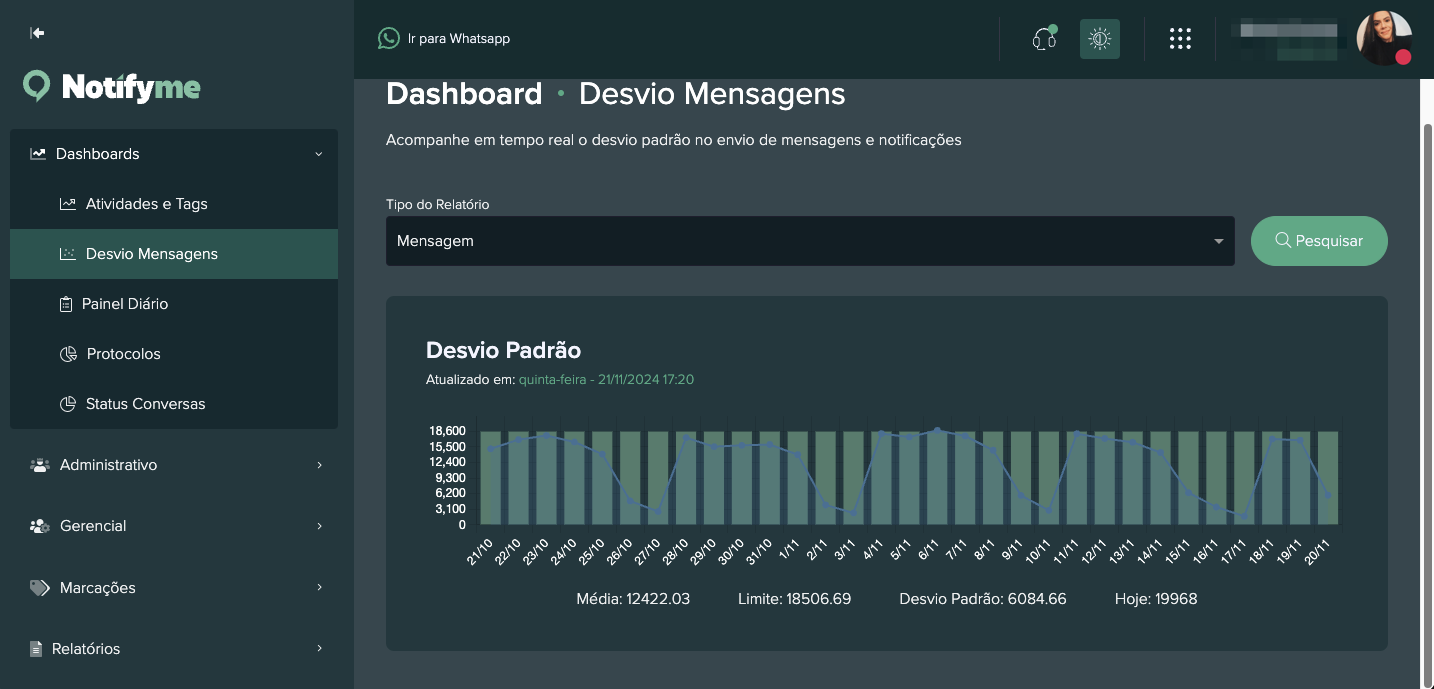Click the magnifier icon inside Pesquisar button
The image size is (1434, 689).
pos(1283,240)
